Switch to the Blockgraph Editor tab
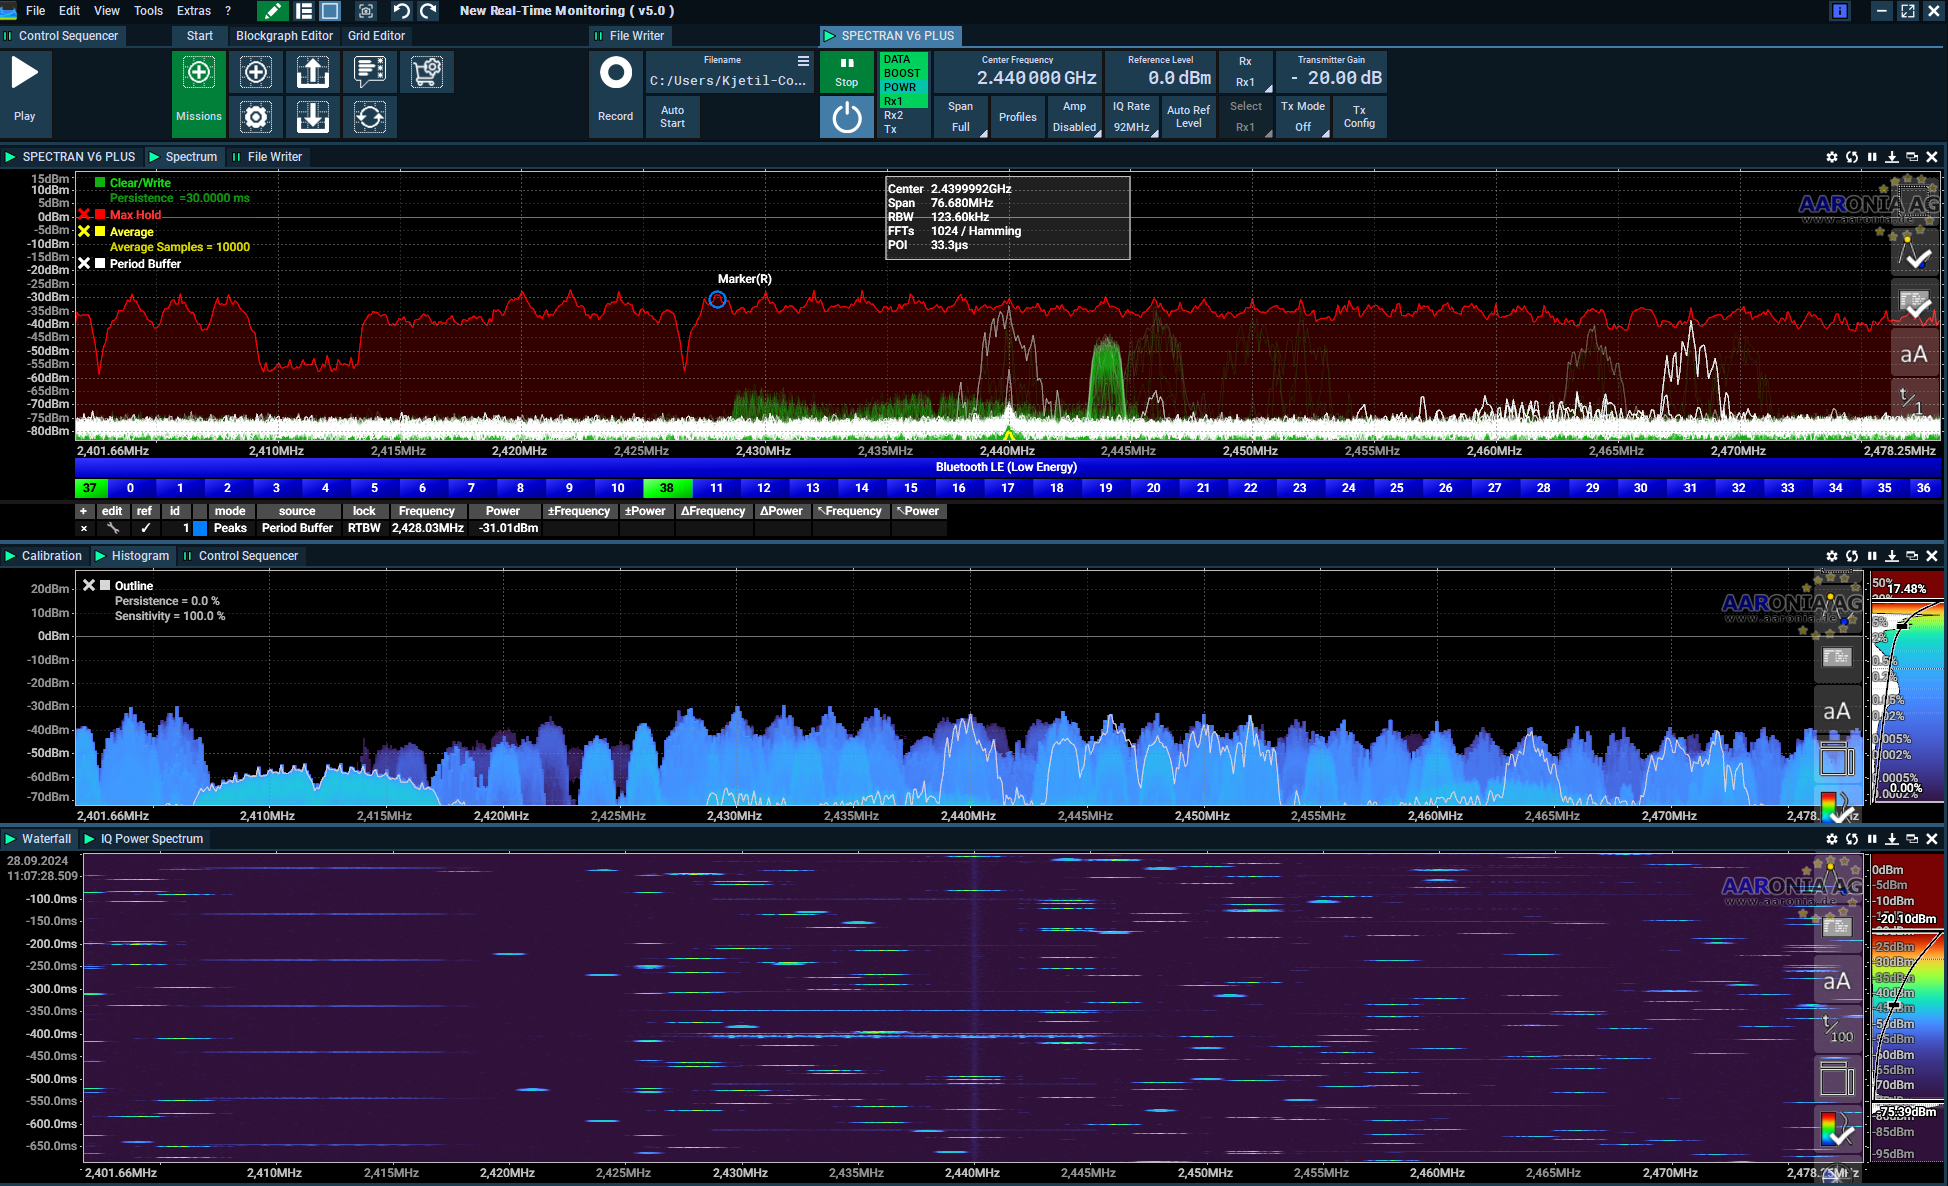 pos(284,36)
